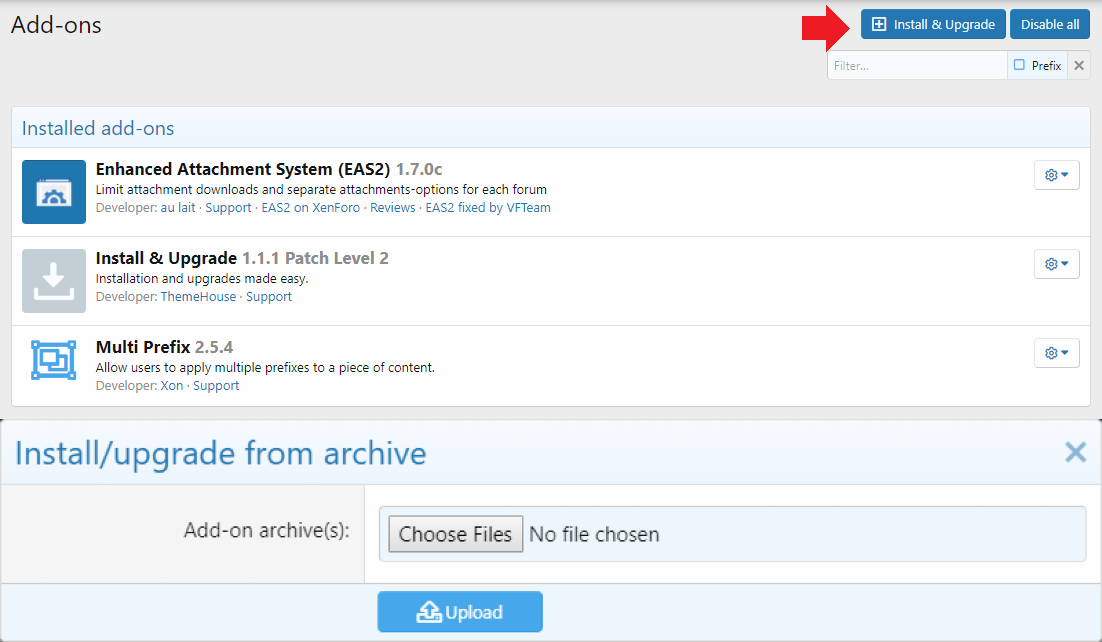
Task: Open the au lait developer link
Action: click(180, 208)
